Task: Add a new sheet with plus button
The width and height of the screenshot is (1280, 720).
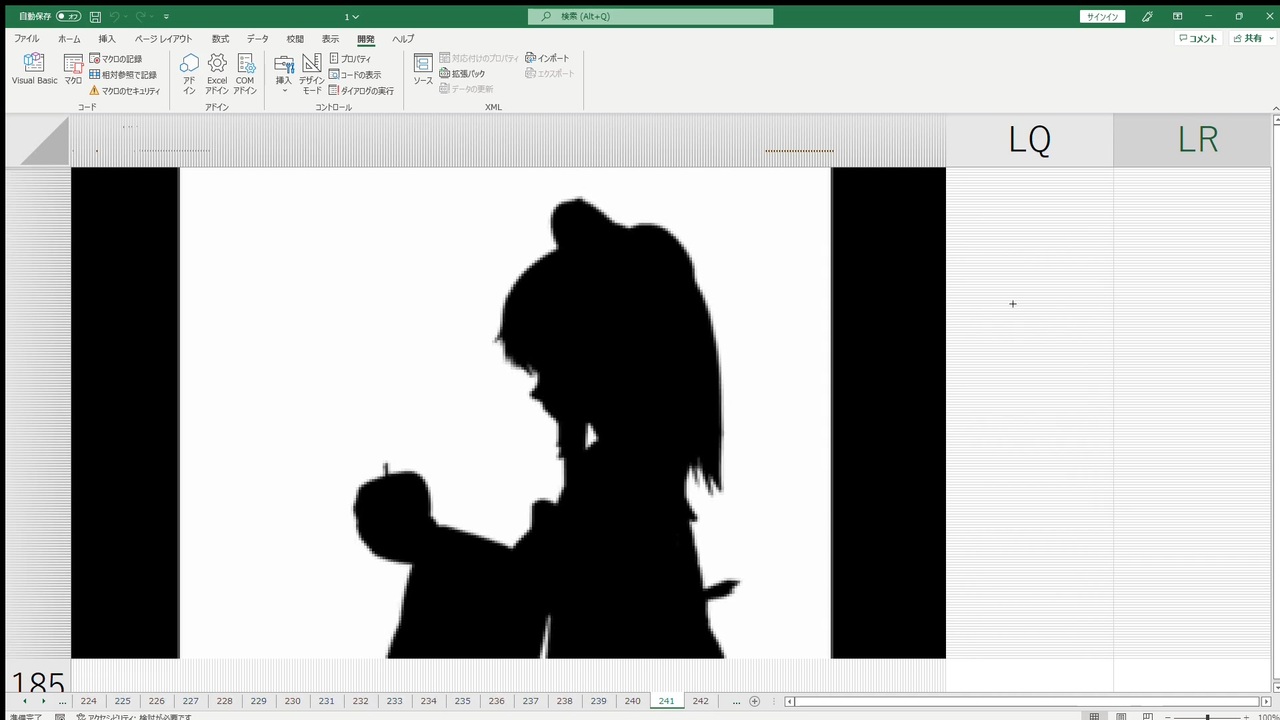Action: [x=755, y=701]
